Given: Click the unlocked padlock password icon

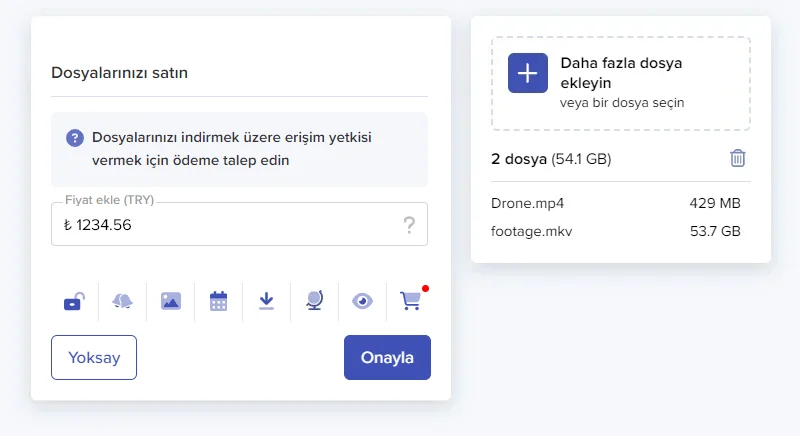Looking at the screenshot, I should (x=74, y=300).
